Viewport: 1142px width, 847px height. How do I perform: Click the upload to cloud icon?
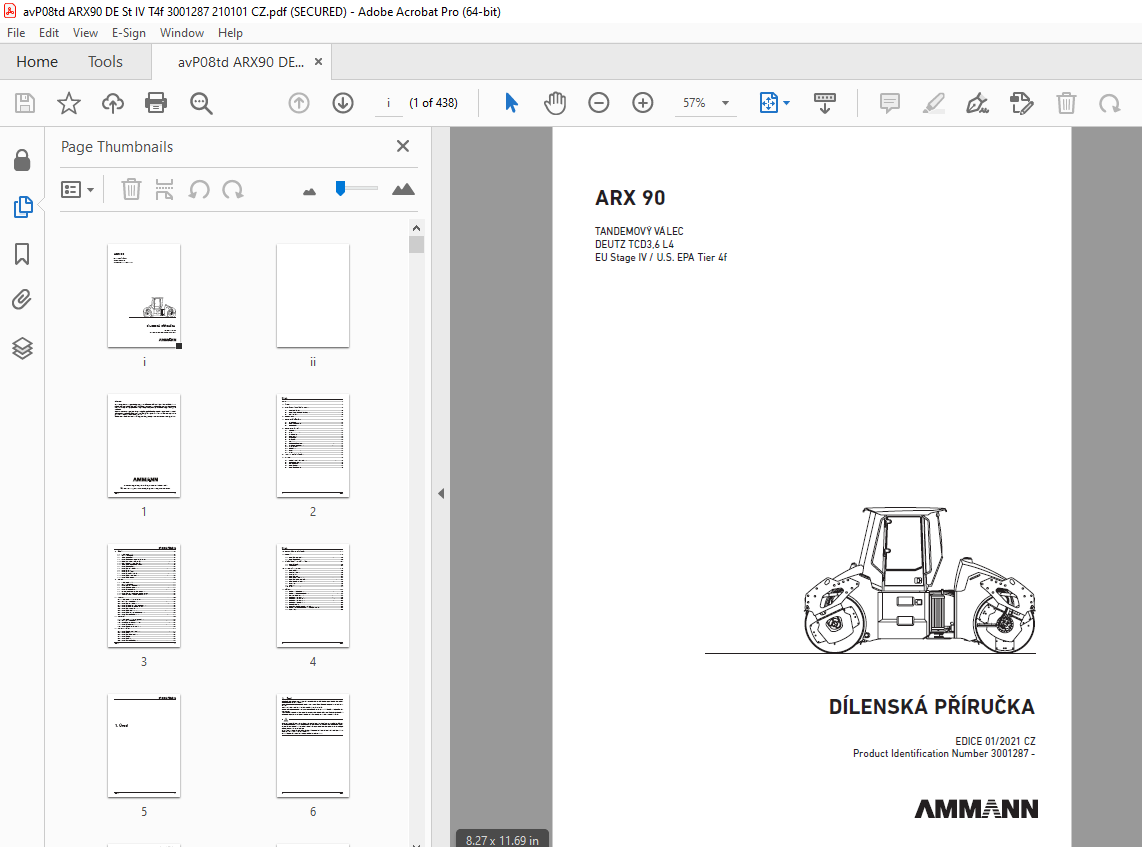click(112, 103)
